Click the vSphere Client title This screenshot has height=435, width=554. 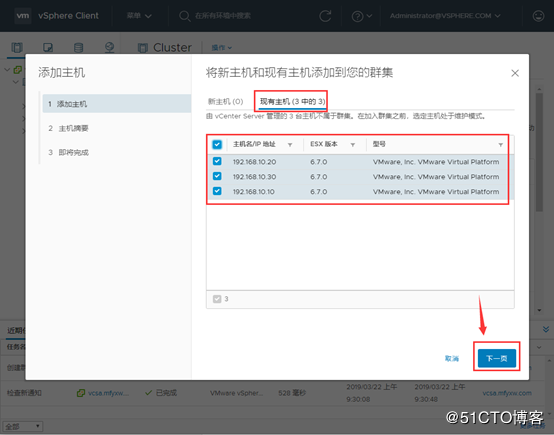(68, 16)
